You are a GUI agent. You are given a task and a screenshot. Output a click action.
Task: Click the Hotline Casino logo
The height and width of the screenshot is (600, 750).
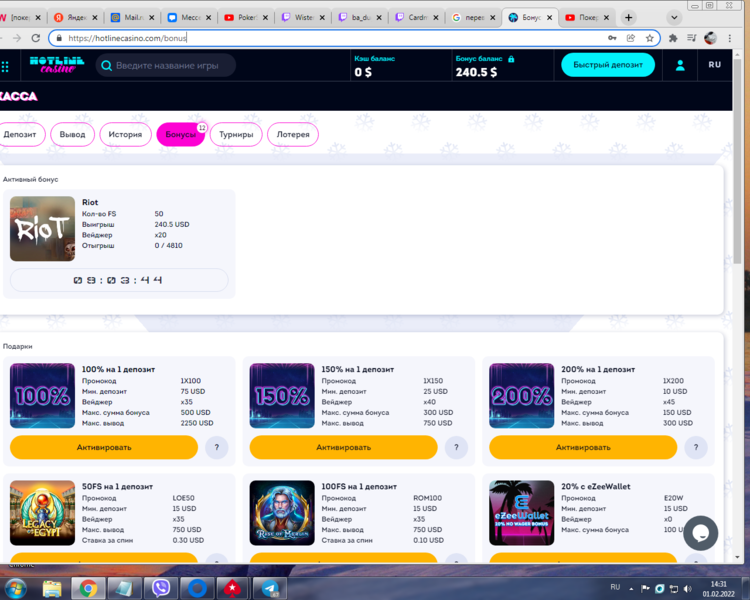click(x=49, y=65)
